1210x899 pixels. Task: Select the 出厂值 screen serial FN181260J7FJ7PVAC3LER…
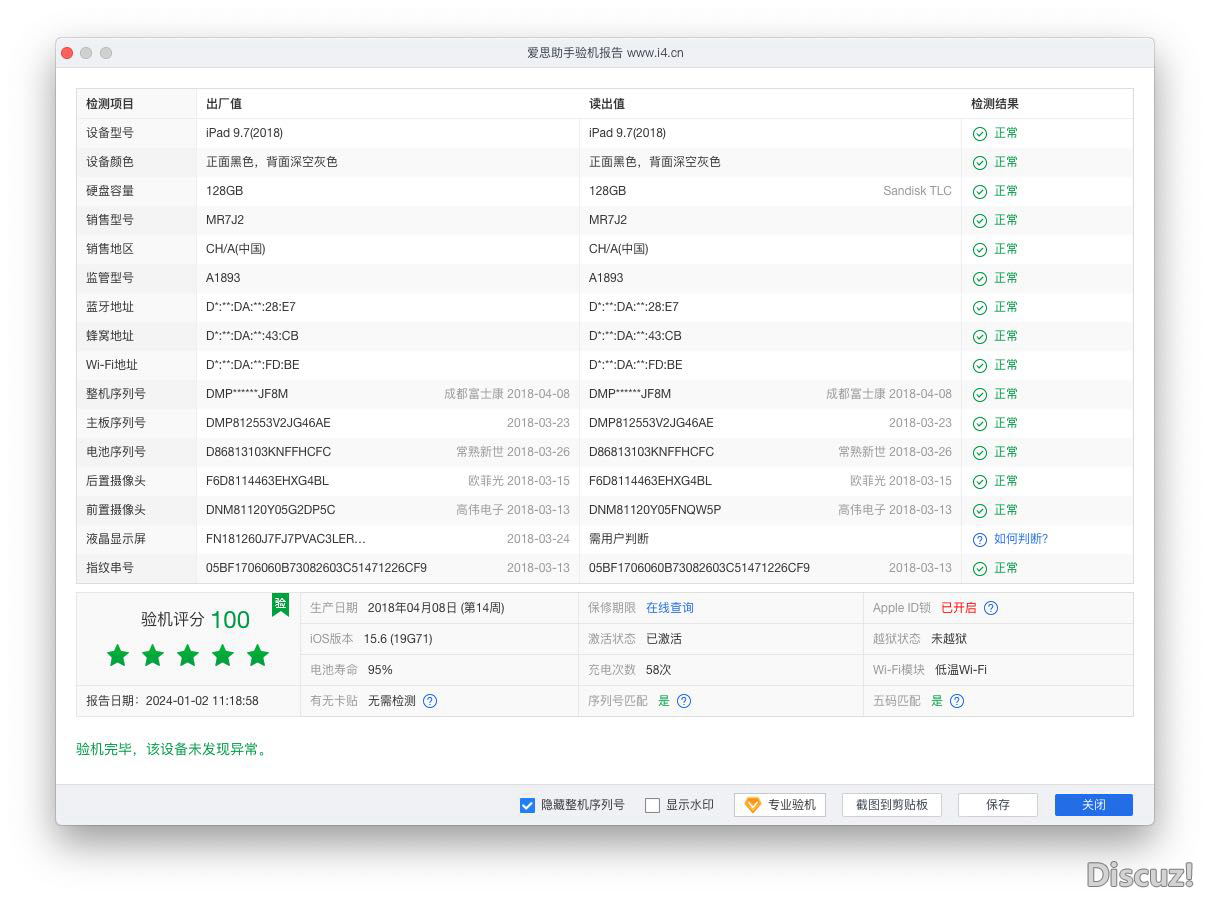click(x=286, y=539)
